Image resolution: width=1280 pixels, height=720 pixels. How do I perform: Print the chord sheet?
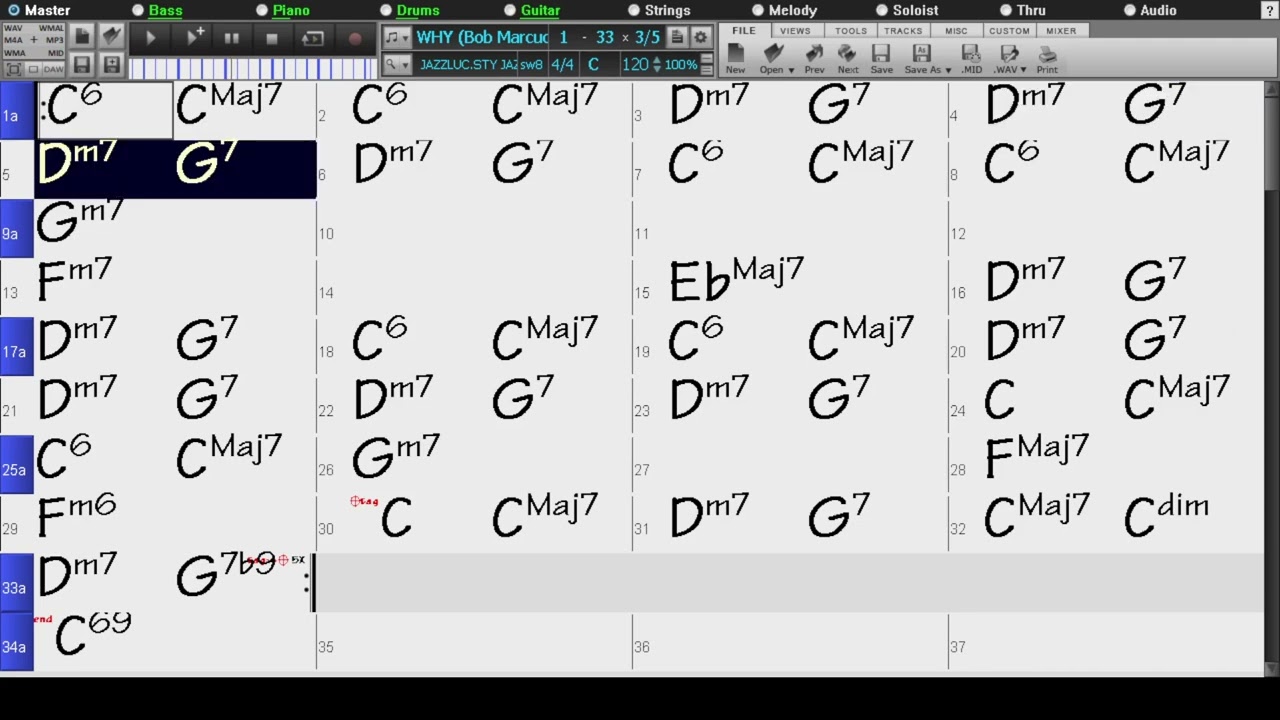tap(1047, 59)
